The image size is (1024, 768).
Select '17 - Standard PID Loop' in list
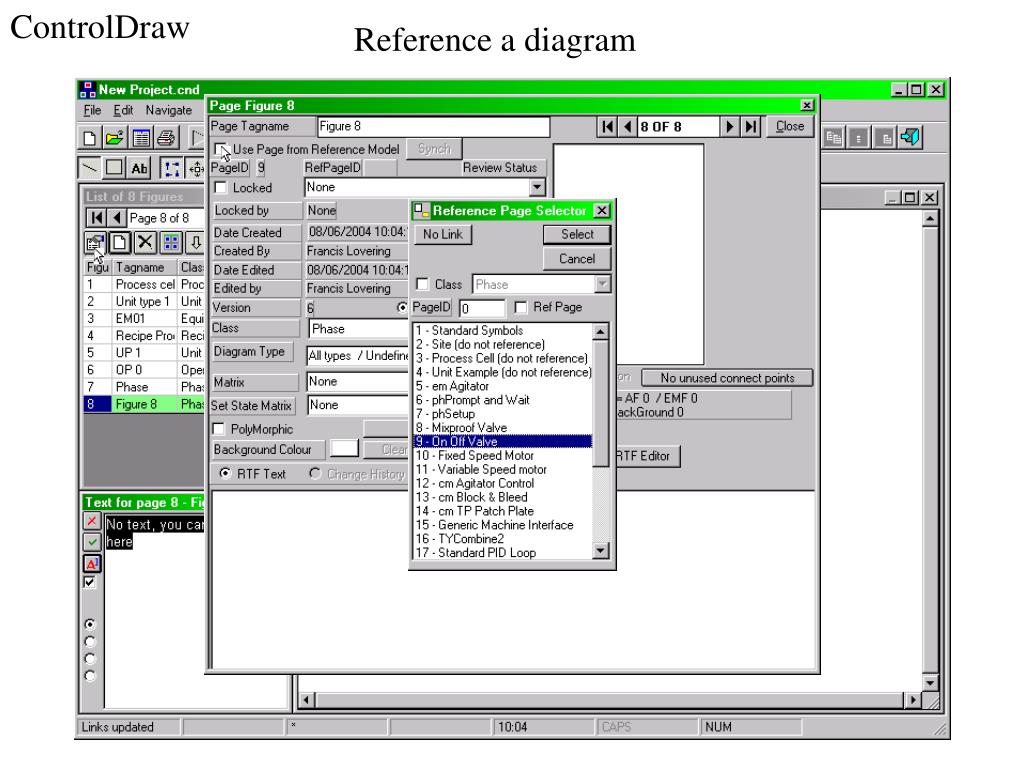[x=503, y=552]
